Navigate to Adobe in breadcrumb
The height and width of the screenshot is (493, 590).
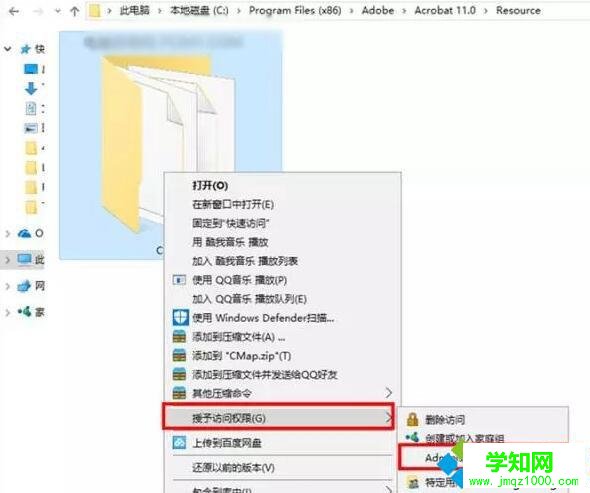(x=378, y=11)
